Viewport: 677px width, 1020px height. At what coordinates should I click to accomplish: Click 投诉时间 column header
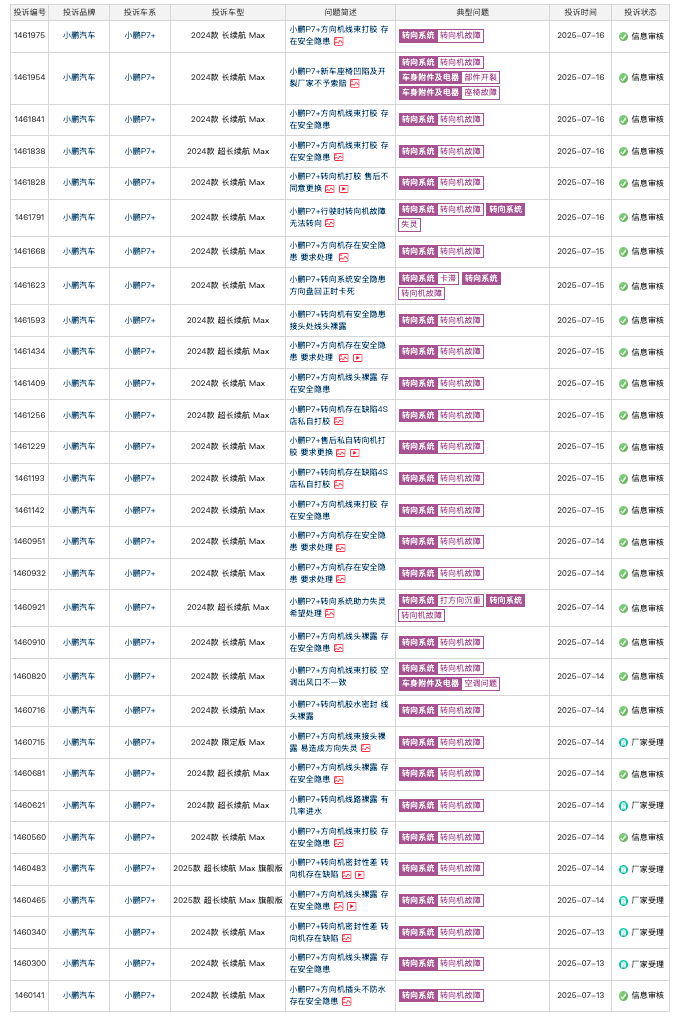click(580, 12)
